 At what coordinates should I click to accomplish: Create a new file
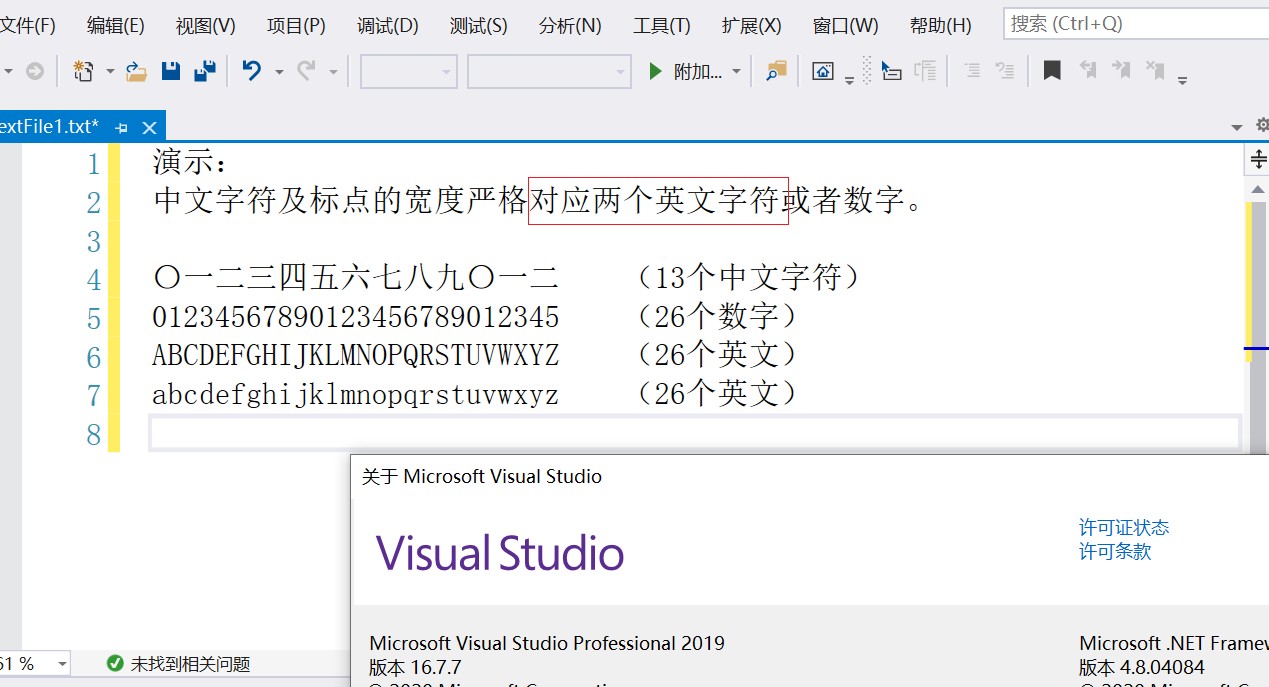click(83, 70)
